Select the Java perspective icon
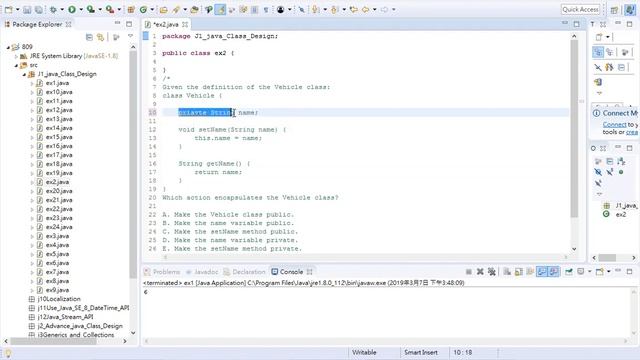 click(x=630, y=10)
